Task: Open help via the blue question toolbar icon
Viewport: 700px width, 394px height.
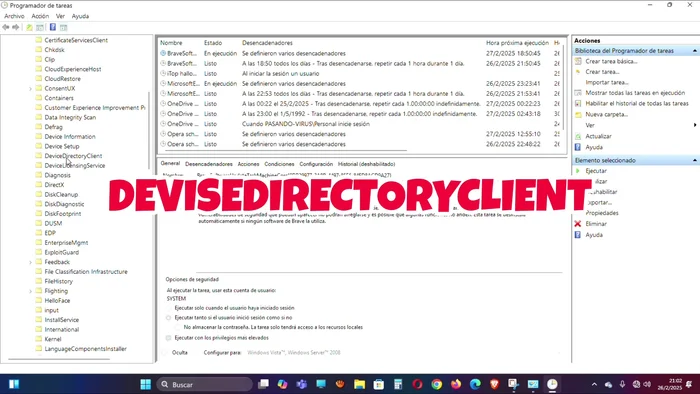Action: pos(53,27)
